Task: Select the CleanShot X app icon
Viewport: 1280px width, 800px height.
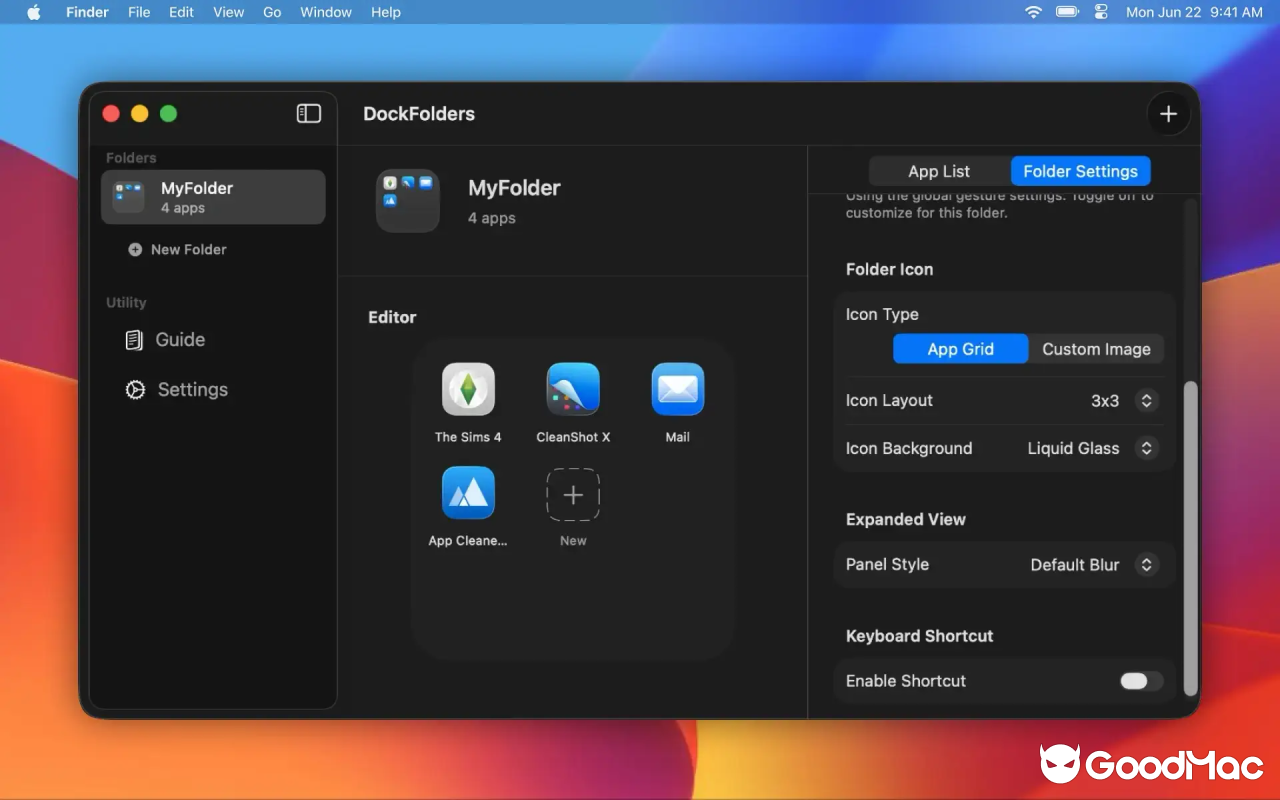Action: click(573, 389)
